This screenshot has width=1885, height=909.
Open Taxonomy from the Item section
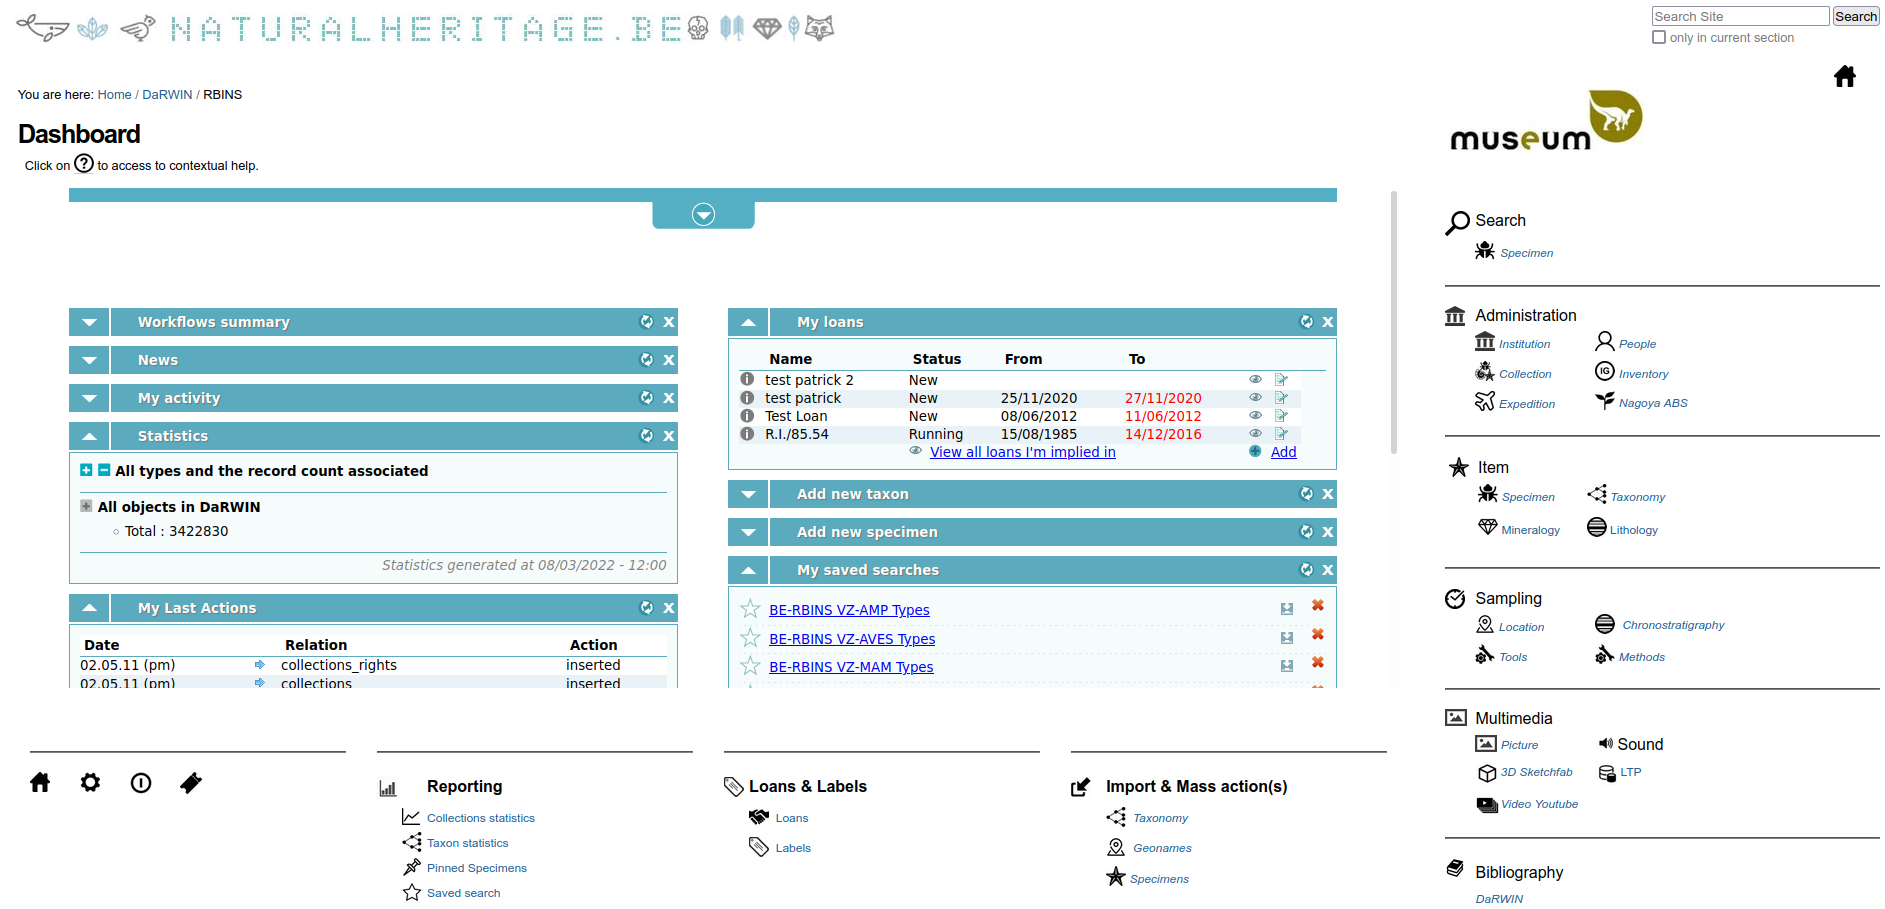click(x=1637, y=496)
